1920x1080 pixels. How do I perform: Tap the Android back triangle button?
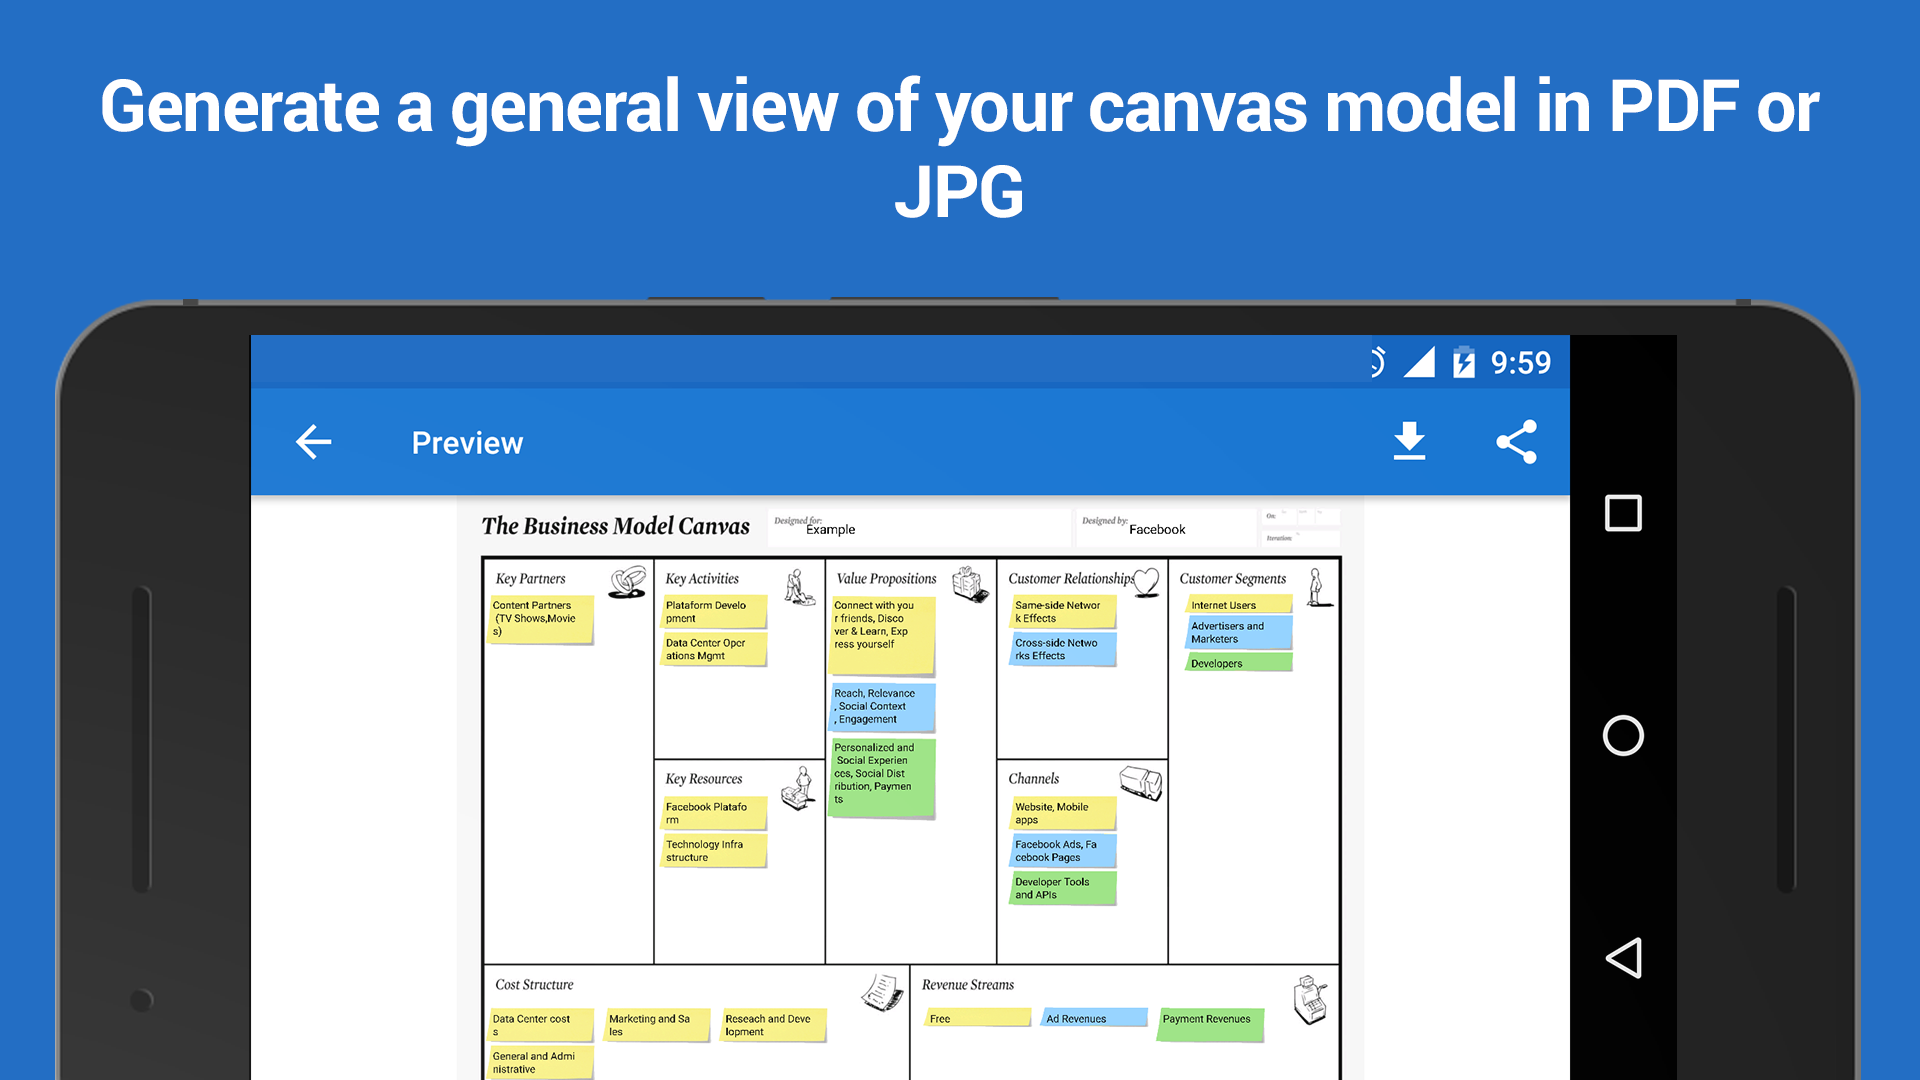coord(1623,958)
